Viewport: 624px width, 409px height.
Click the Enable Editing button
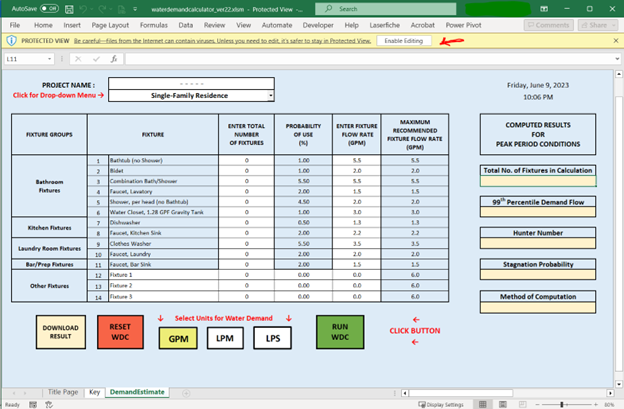click(x=404, y=40)
